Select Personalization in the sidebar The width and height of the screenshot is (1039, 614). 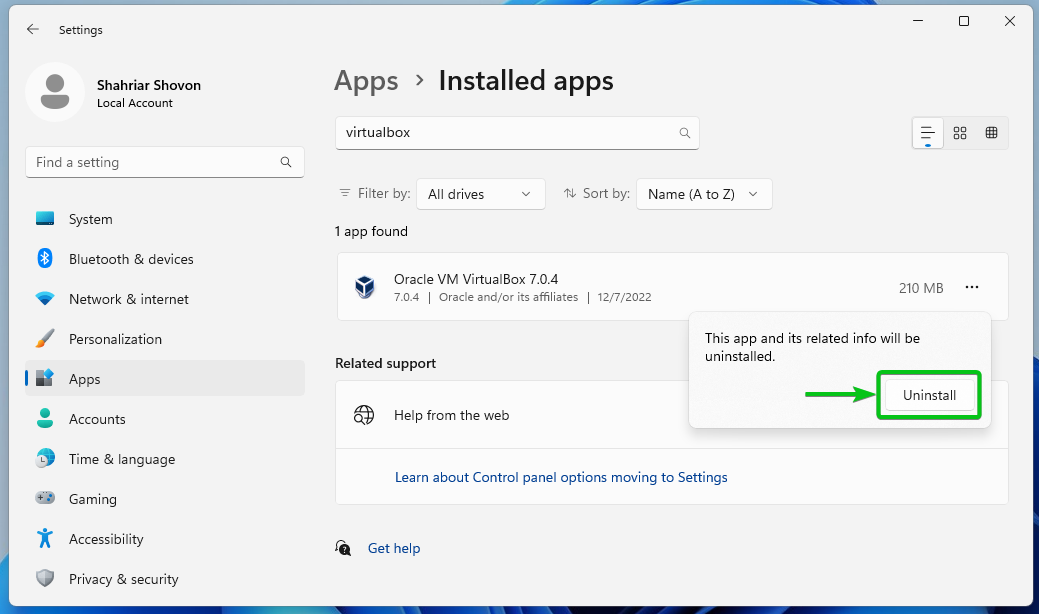(x=115, y=339)
